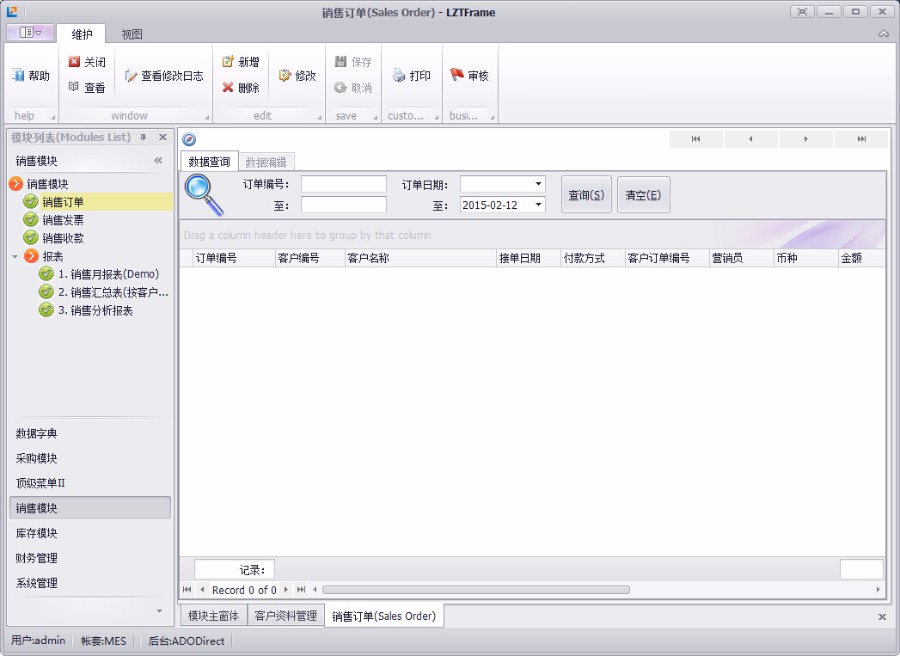Open 1. 销售月报表(Demo) report
This screenshot has height=656, width=900.
[x=108, y=274]
